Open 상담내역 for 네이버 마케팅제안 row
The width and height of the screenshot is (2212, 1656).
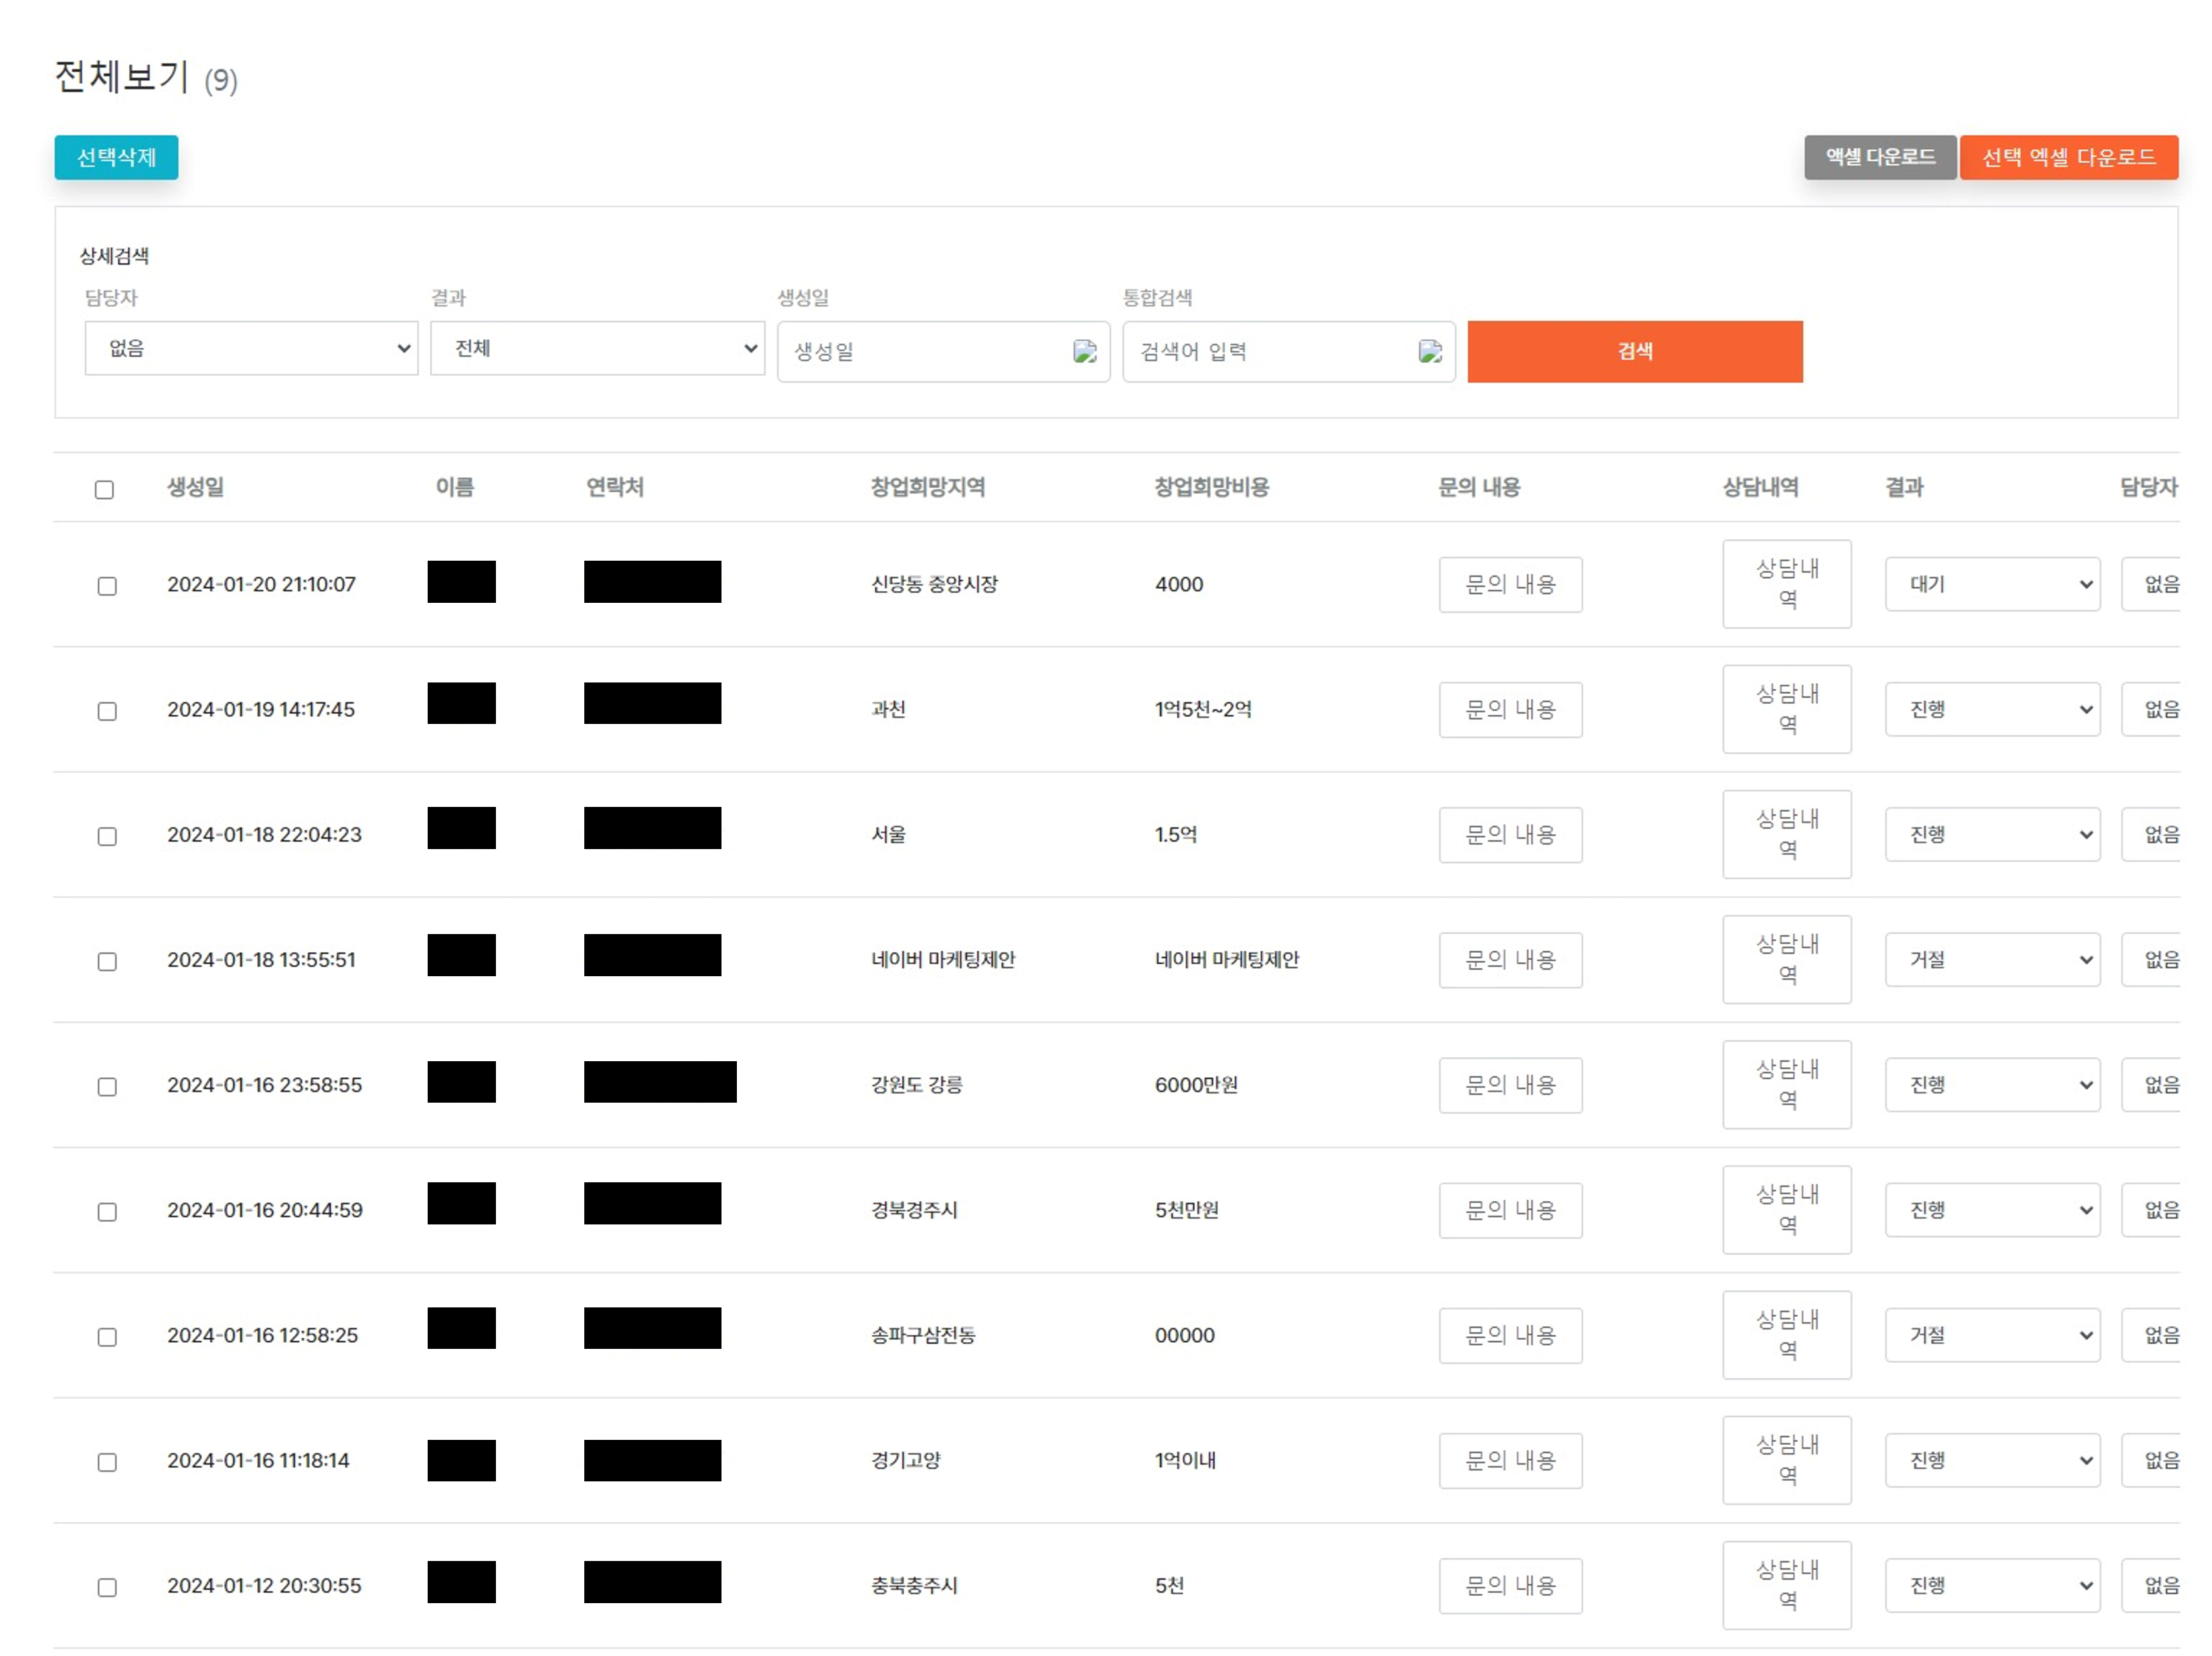pyautogui.click(x=1786, y=959)
